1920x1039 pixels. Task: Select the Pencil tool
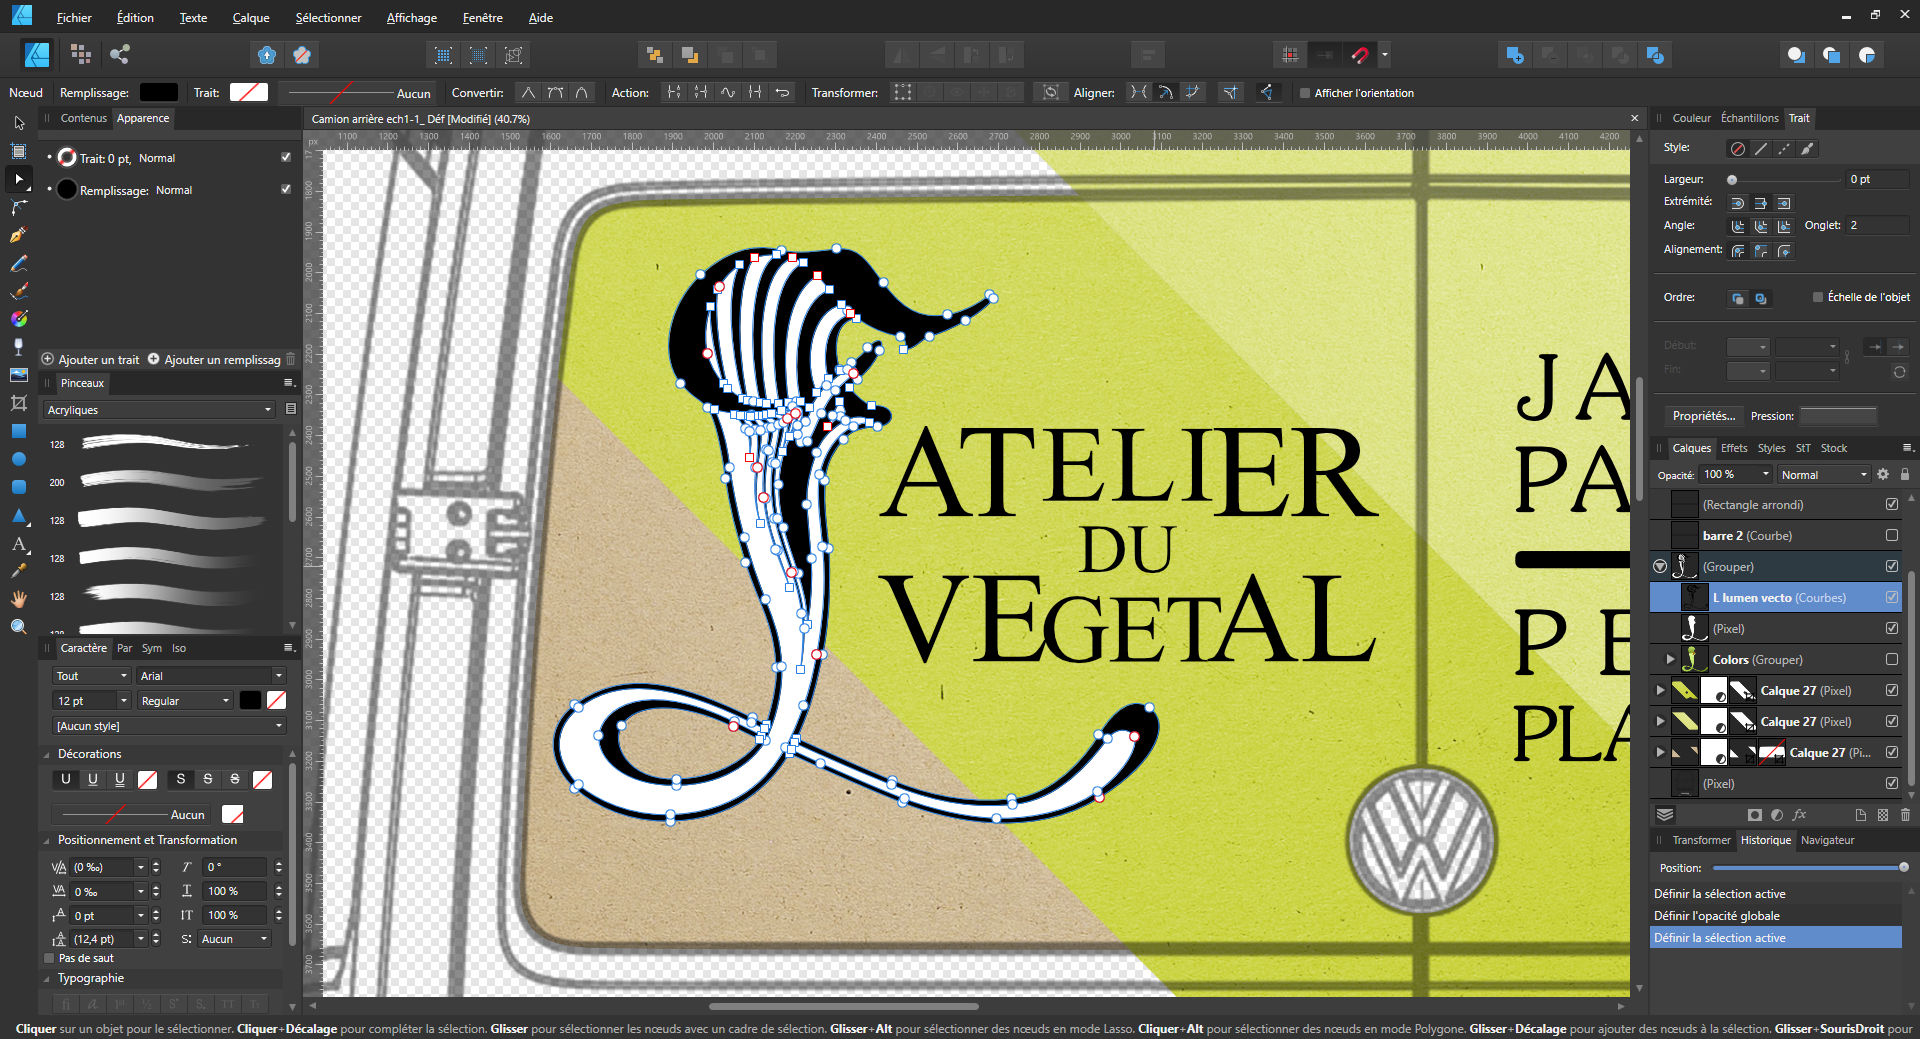tap(19, 263)
